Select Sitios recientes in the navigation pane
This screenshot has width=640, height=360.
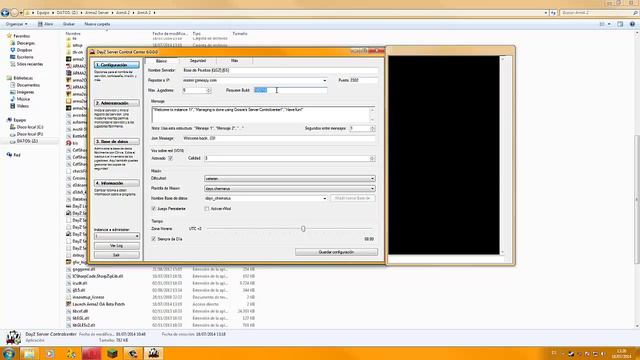tap(29, 64)
